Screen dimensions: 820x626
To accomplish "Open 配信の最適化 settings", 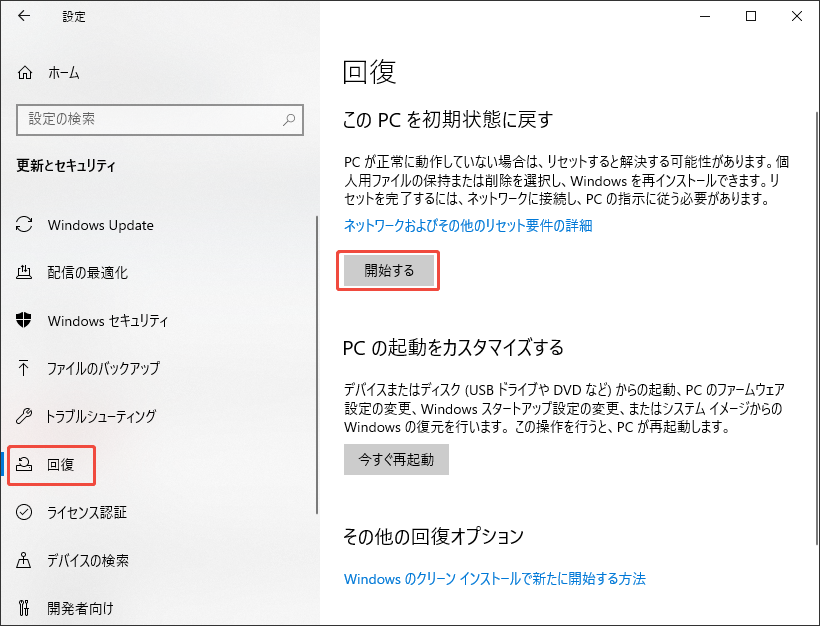I will coord(87,272).
